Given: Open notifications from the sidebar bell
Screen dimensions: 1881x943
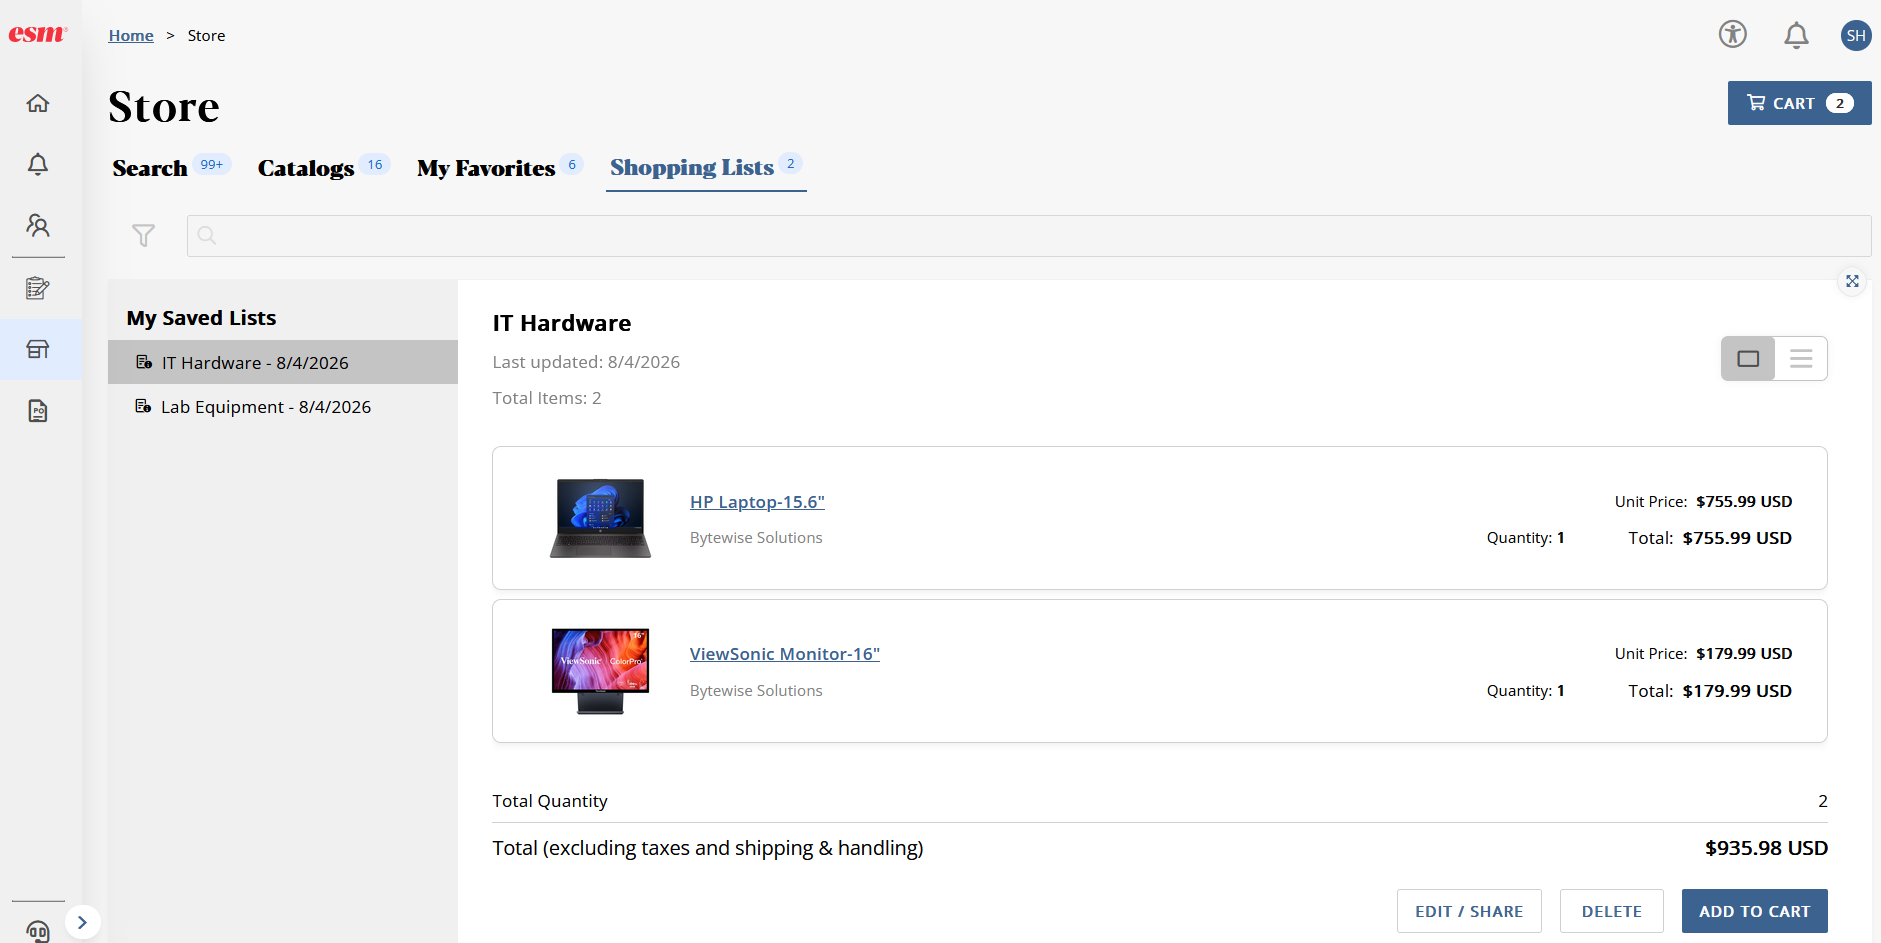Looking at the screenshot, I should (38, 164).
